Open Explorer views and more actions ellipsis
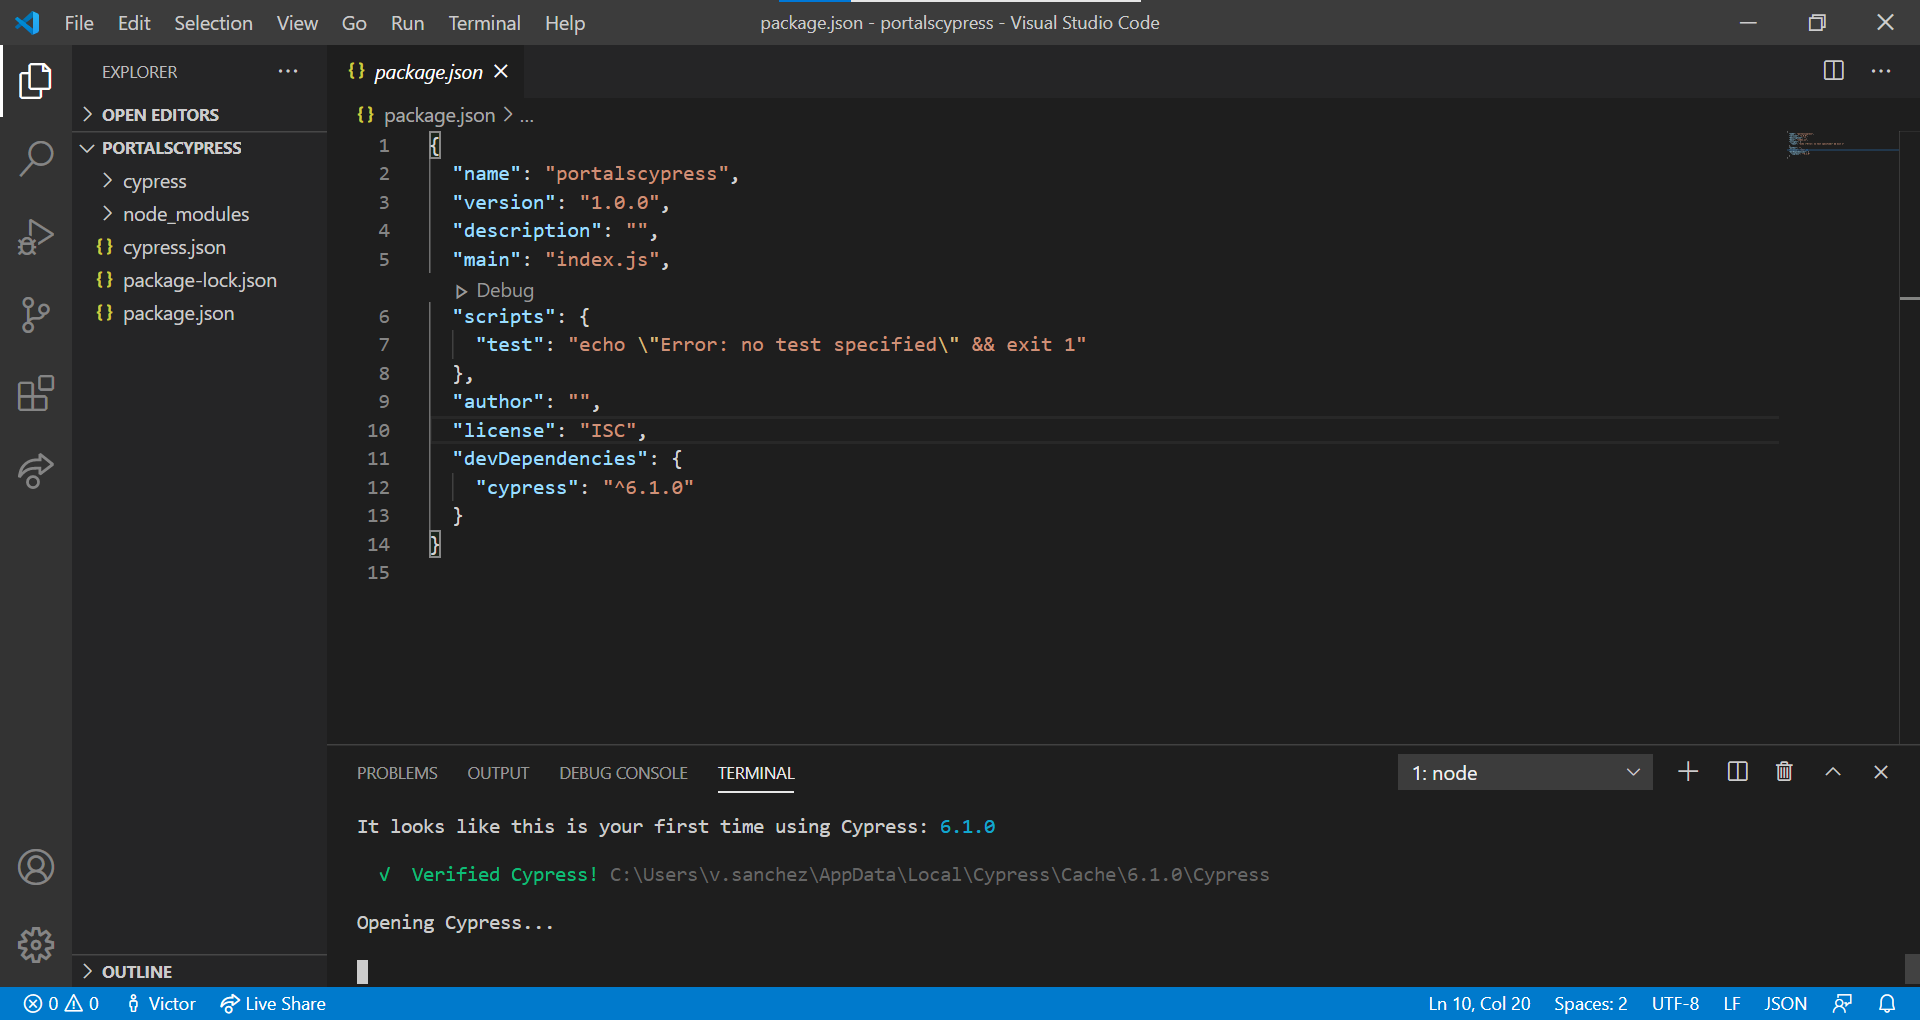 pyautogui.click(x=288, y=71)
